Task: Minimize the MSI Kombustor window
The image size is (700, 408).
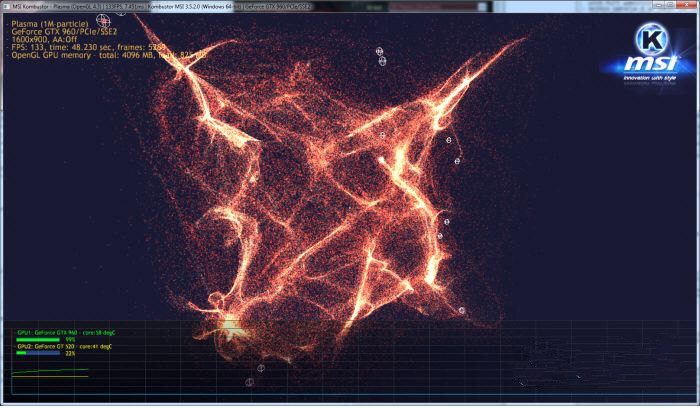Action: (x=660, y=5)
